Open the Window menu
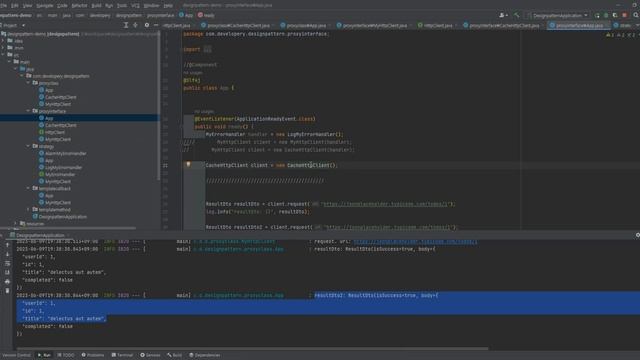 pyautogui.click(x=151, y=6)
